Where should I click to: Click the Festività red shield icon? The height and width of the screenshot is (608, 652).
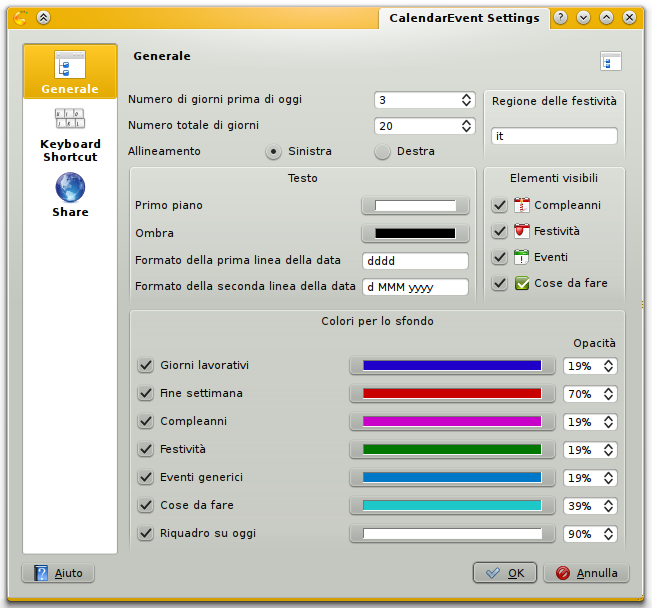[x=522, y=231]
